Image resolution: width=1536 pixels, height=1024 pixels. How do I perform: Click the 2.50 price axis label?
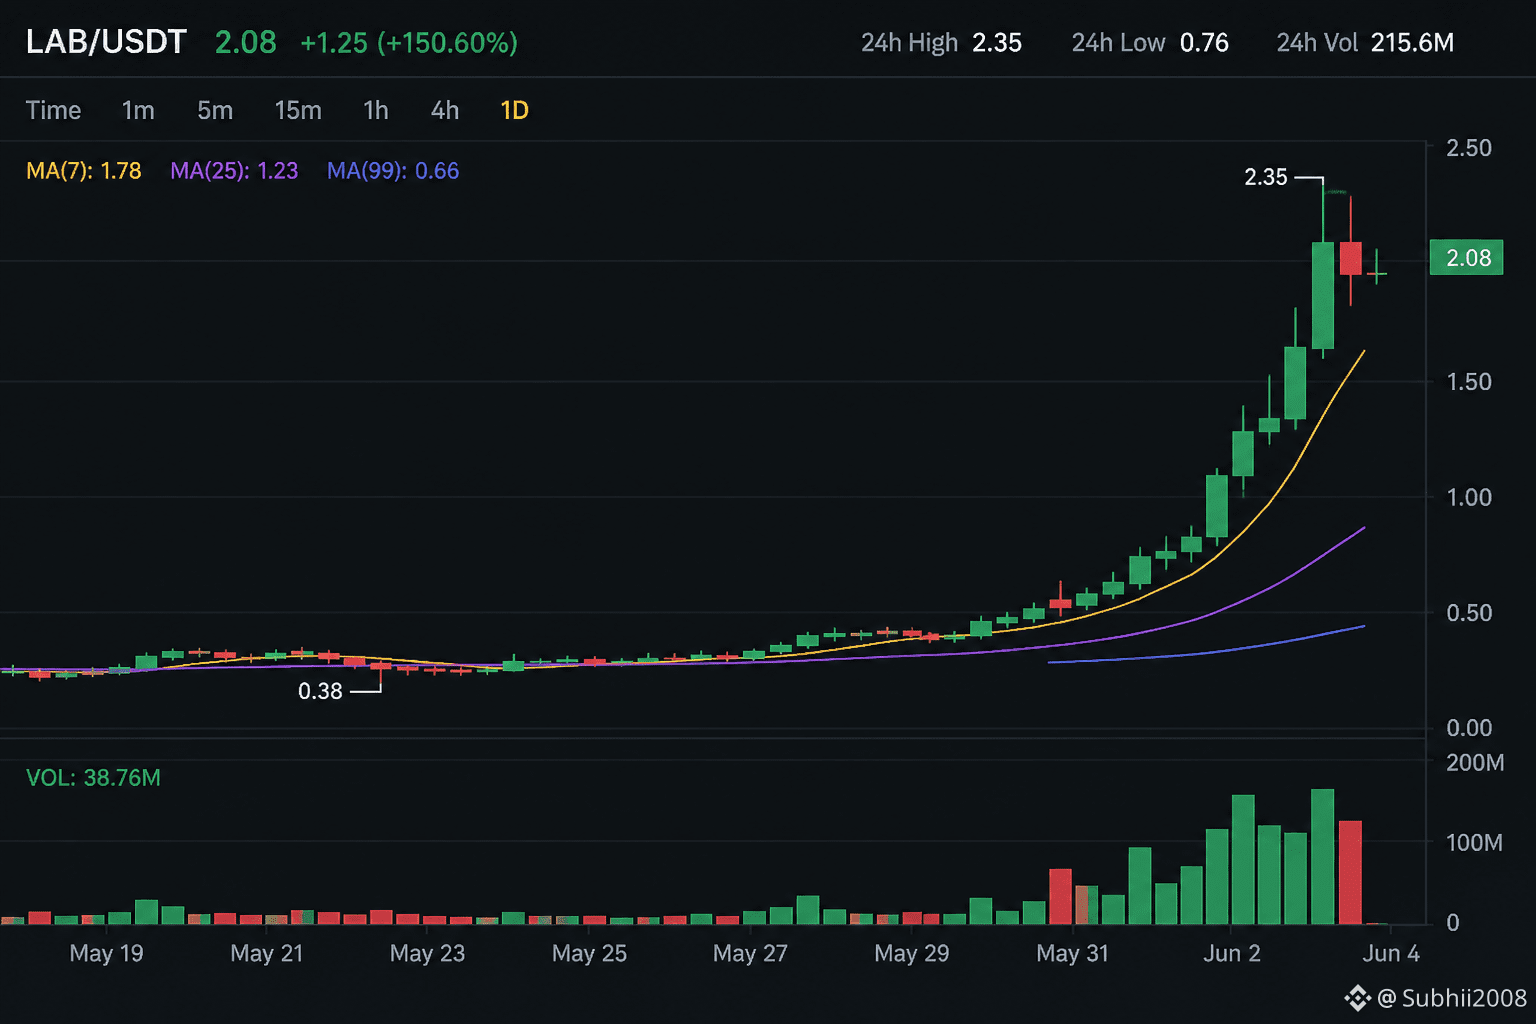coord(1469,148)
